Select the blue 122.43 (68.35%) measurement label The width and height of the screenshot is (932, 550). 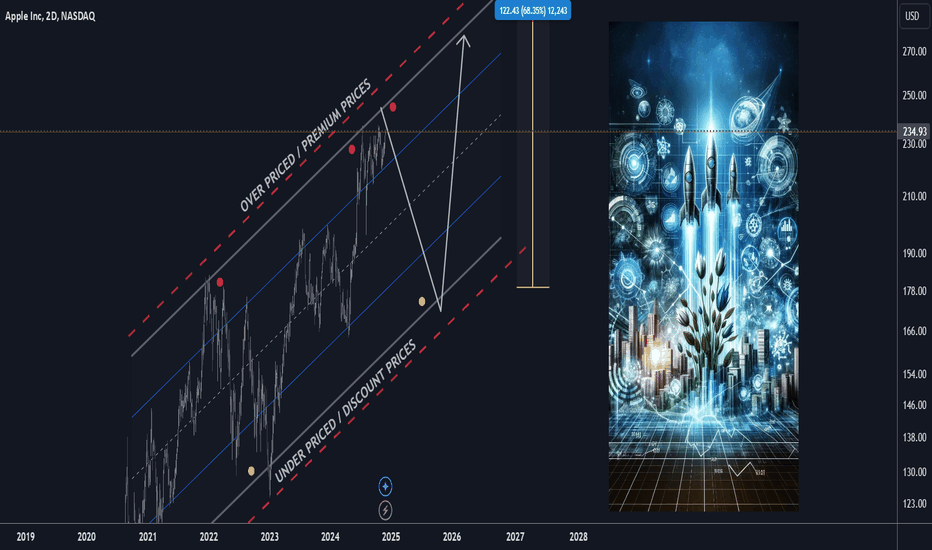[533, 11]
